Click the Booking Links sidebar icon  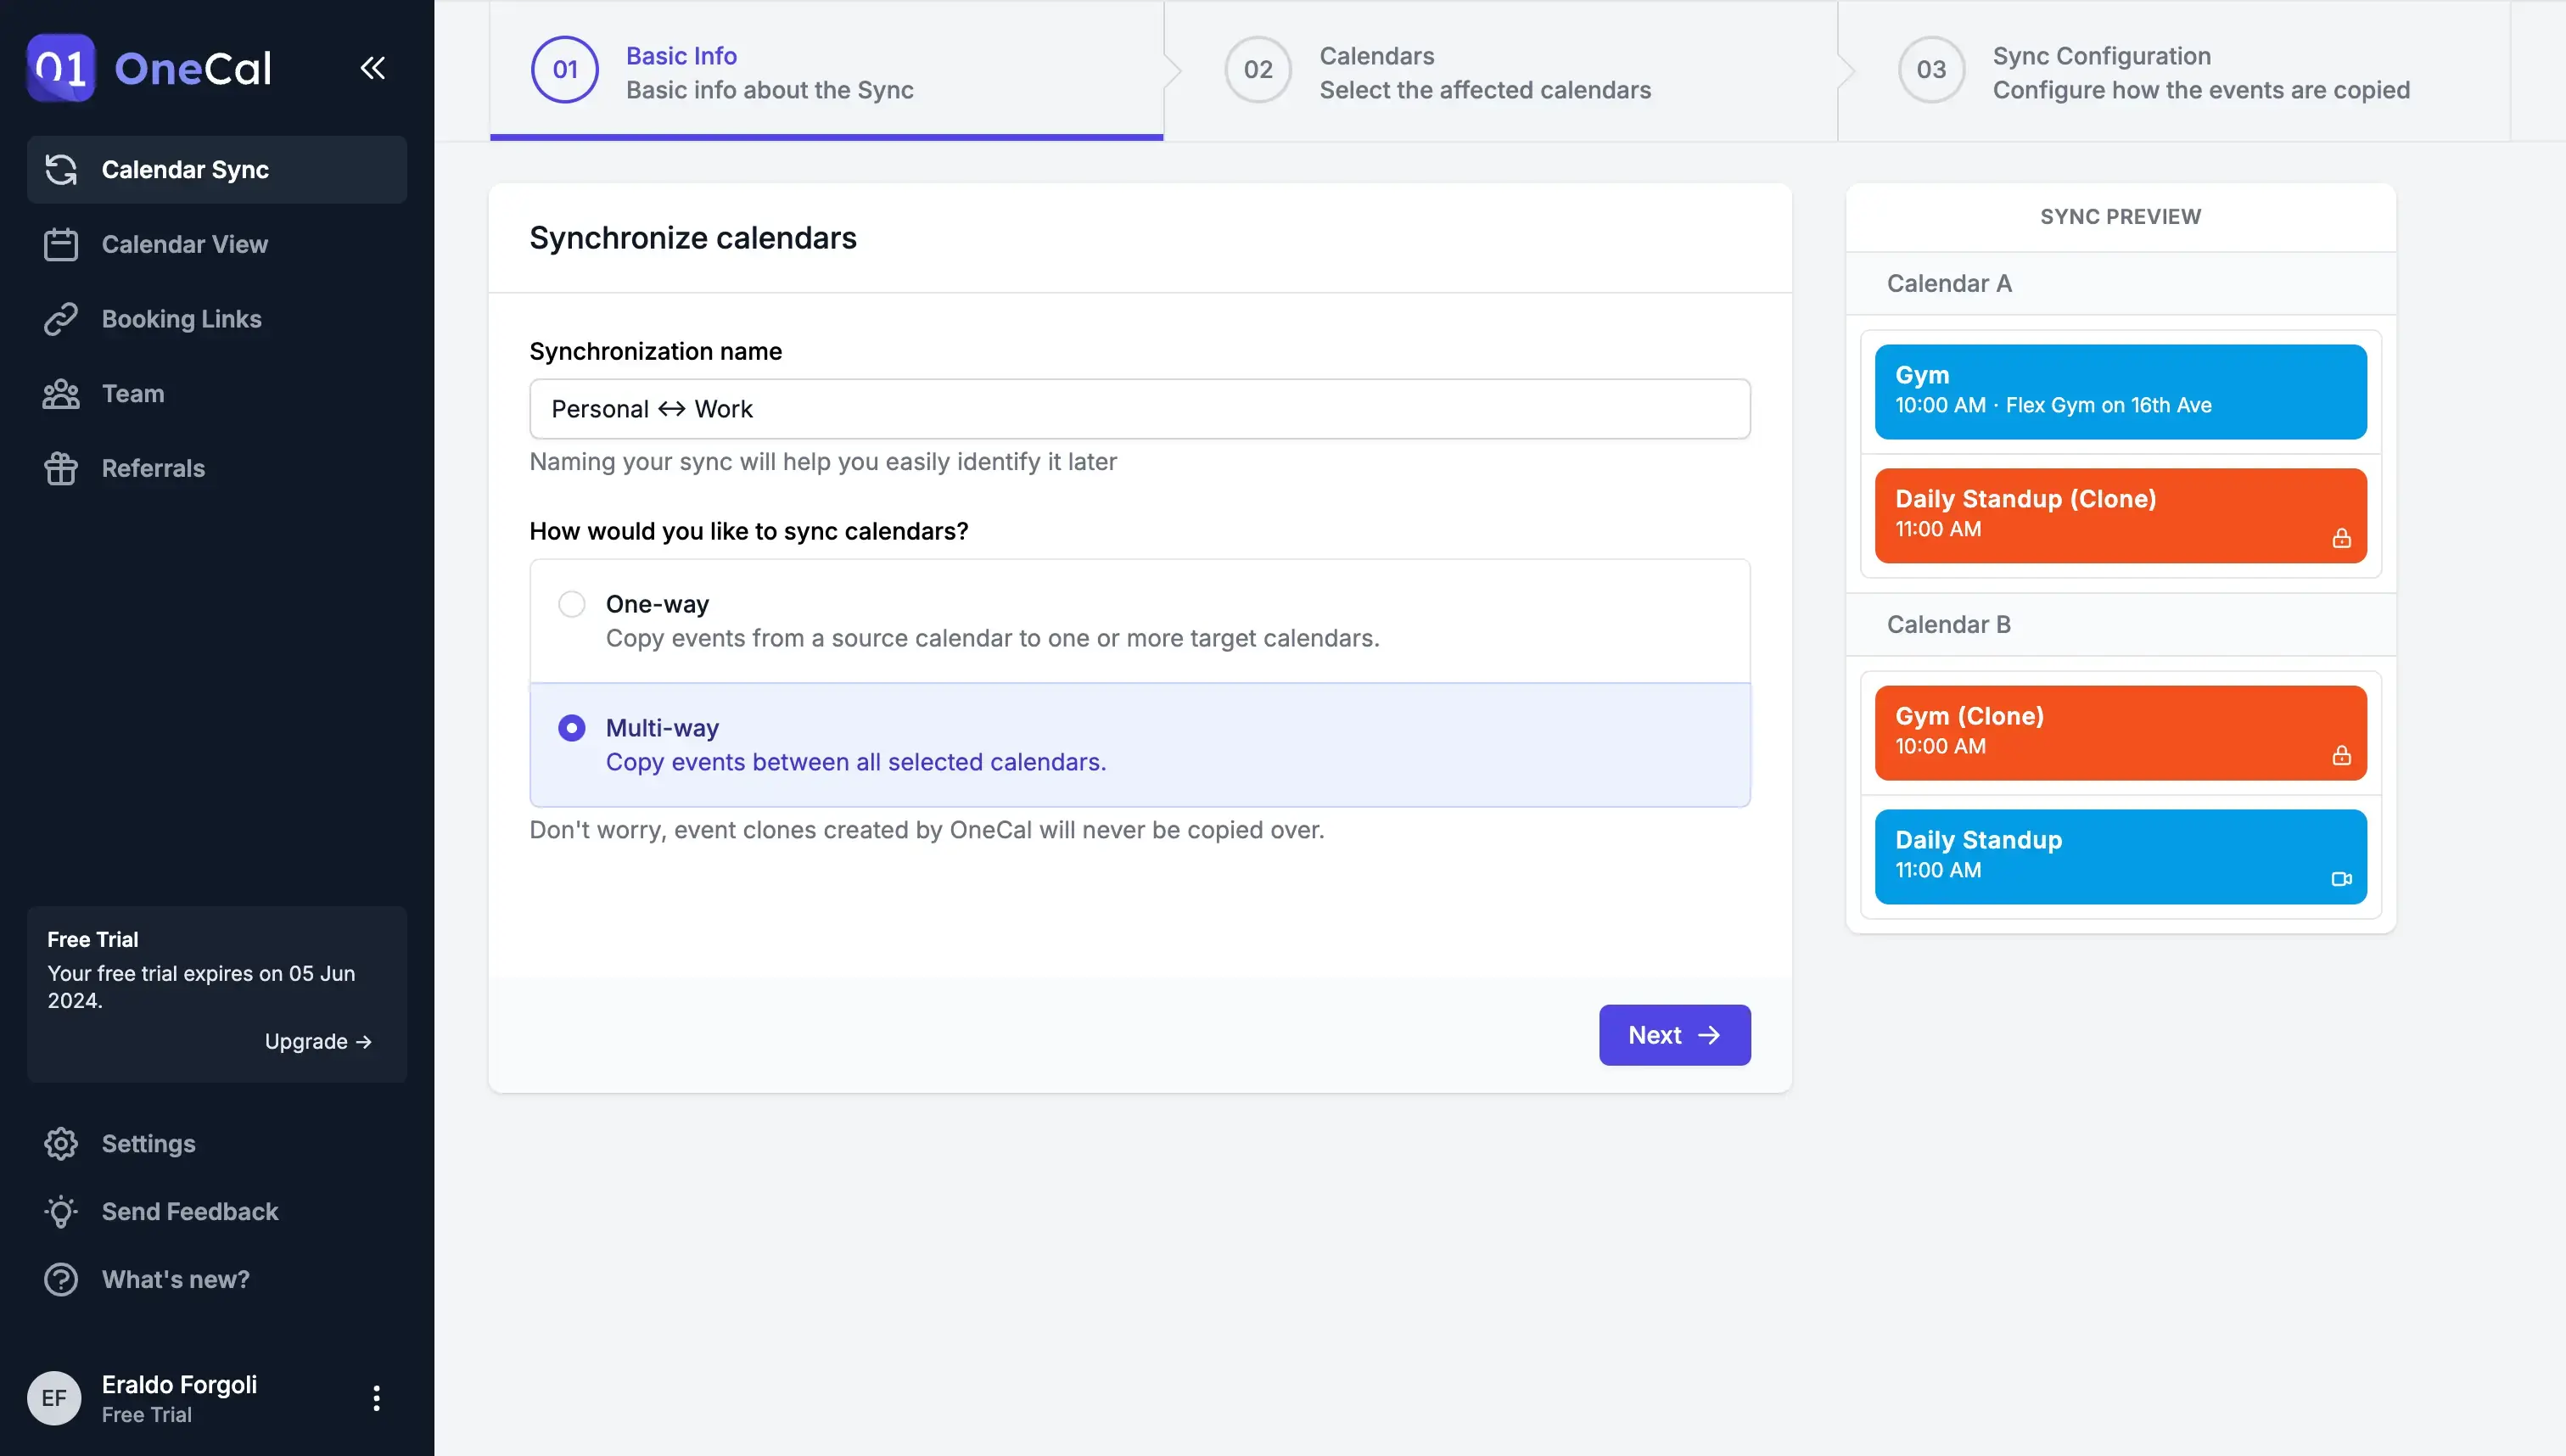60,319
